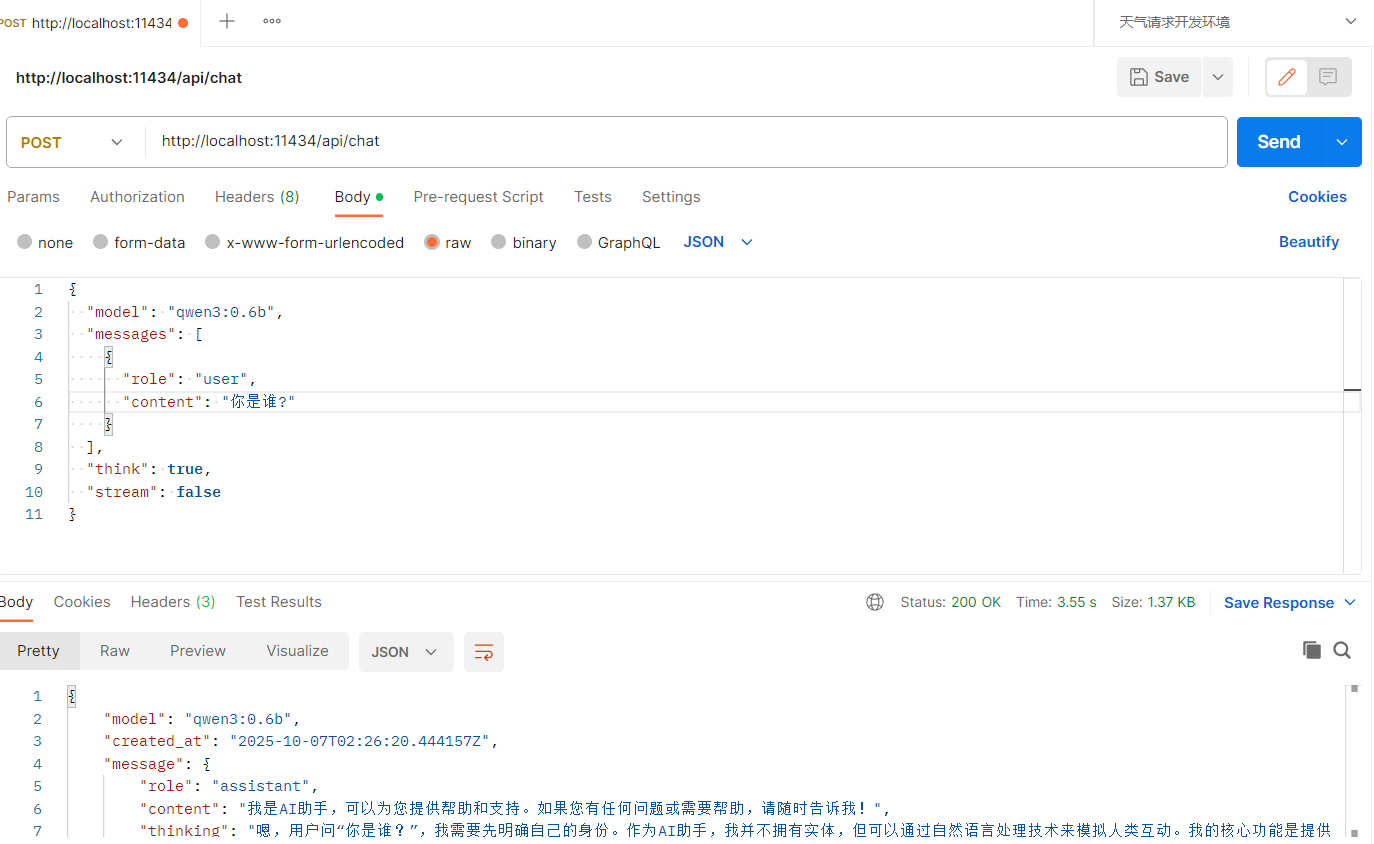Open the Pre-request Script tab
1374x844 pixels.
[x=478, y=197]
